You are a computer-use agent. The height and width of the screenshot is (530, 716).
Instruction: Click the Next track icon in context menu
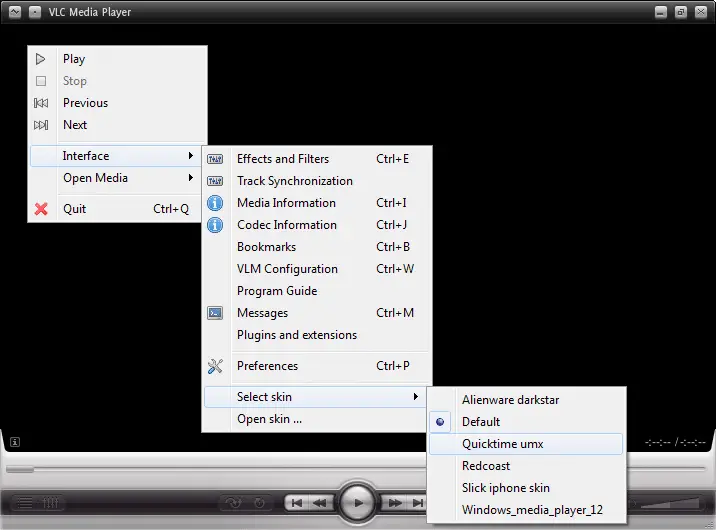pos(41,125)
